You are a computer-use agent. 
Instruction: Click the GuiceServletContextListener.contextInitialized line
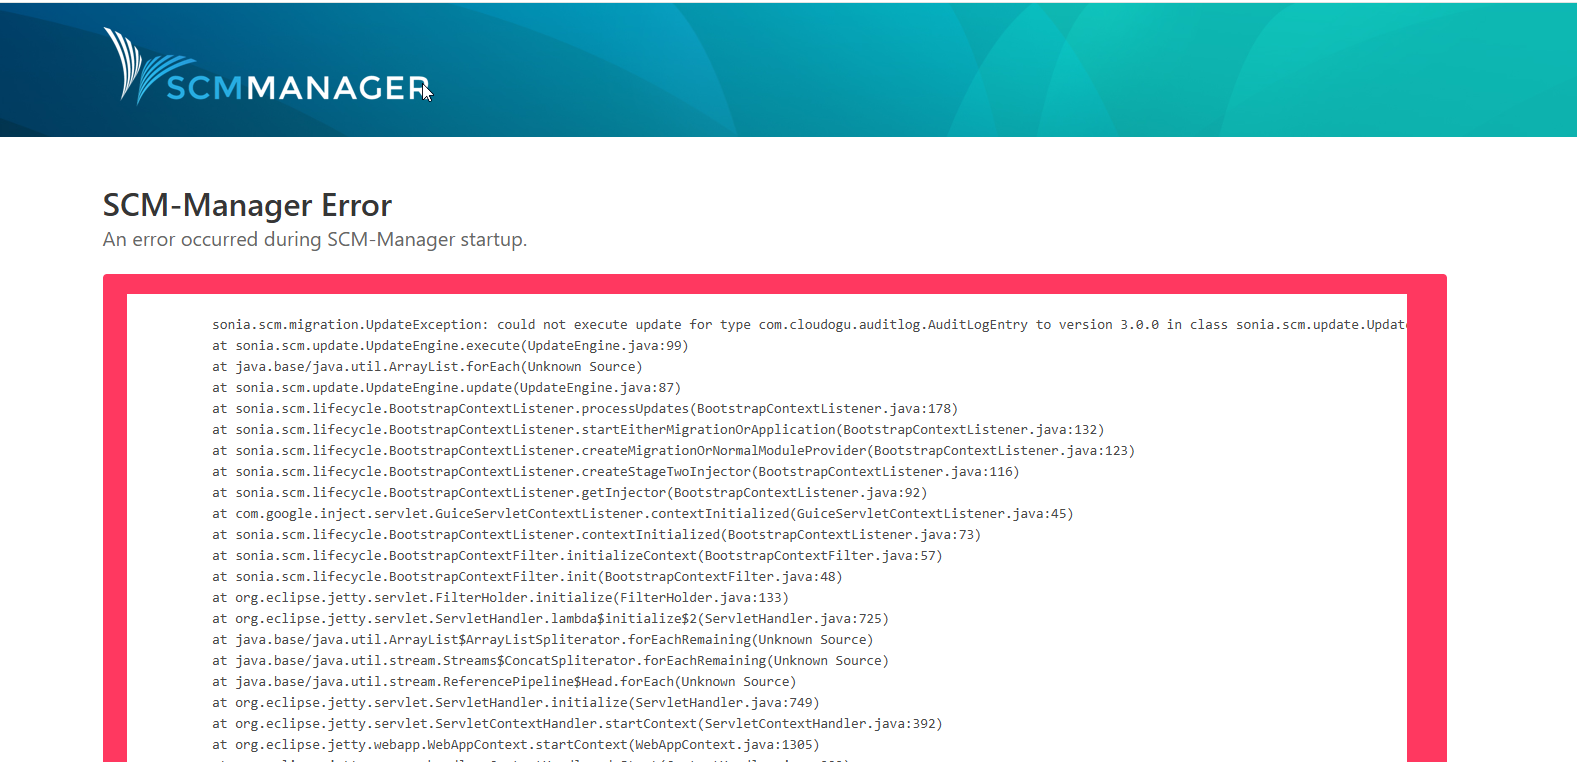pyautogui.click(x=642, y=514)
